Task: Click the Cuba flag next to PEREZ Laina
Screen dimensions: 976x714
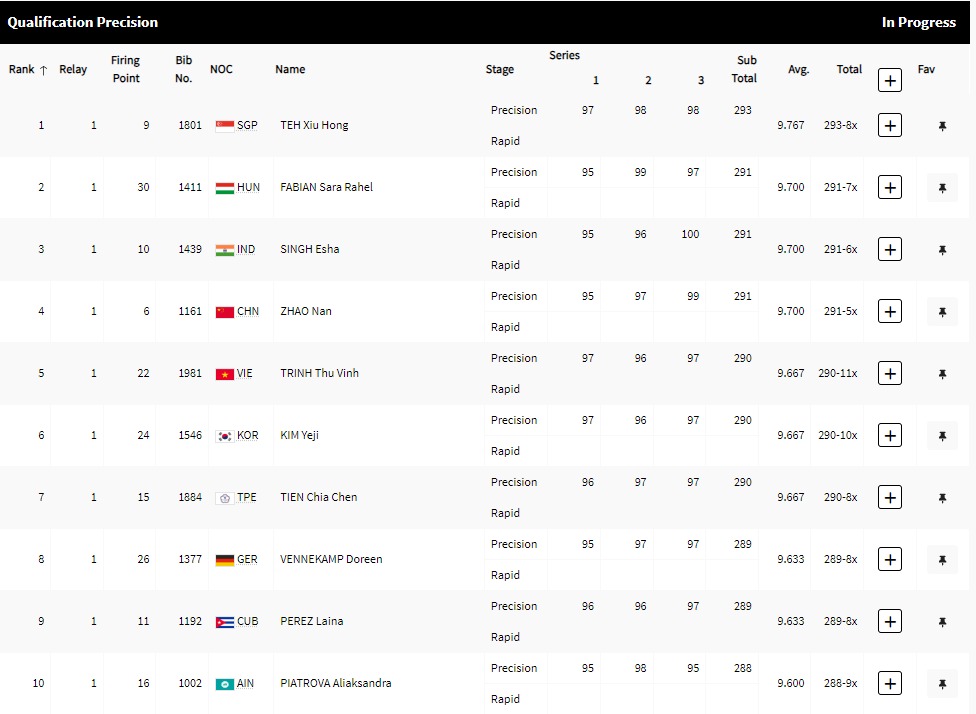Action: [225, 621]
